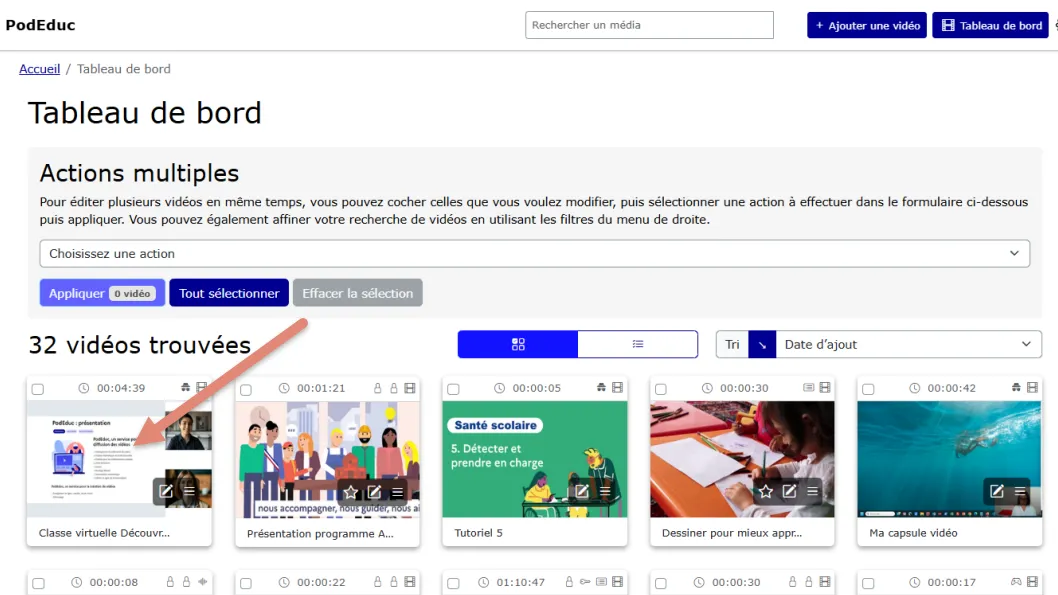Image resolution: width=1058 pixels, height=595 pixels.
Task: Click the chapter list icon beside 00:00:30 in the Dessiner pour mieux card header
Action: pos(808,387)
